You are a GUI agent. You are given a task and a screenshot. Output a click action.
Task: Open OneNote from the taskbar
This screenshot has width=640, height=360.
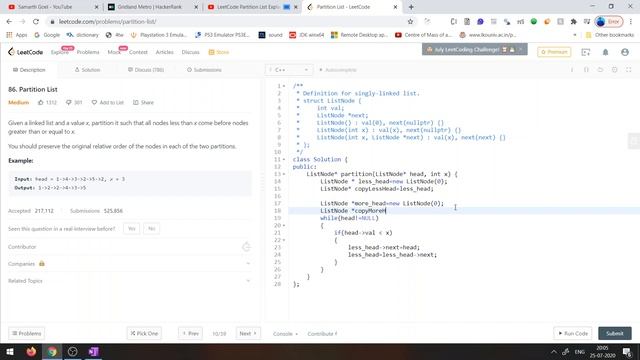93,352
